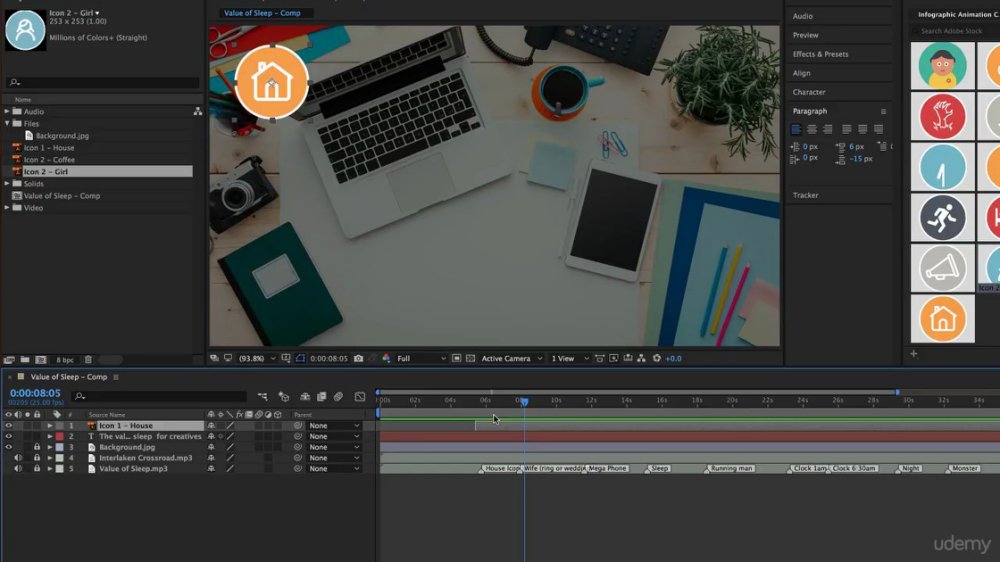Image resolution: width=1000 pixels, height=562 pixels.
Task: Reset exposure icon in viewer footer
Action: point(657,359)
